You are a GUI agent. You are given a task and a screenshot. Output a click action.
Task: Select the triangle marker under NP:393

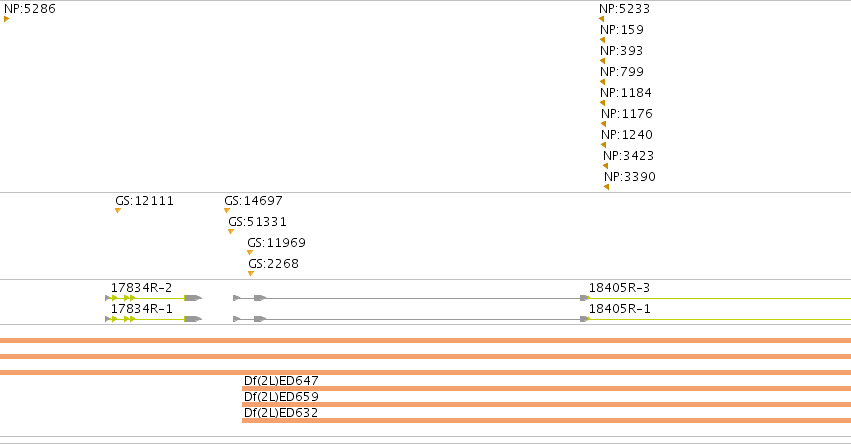pos(602,61)
